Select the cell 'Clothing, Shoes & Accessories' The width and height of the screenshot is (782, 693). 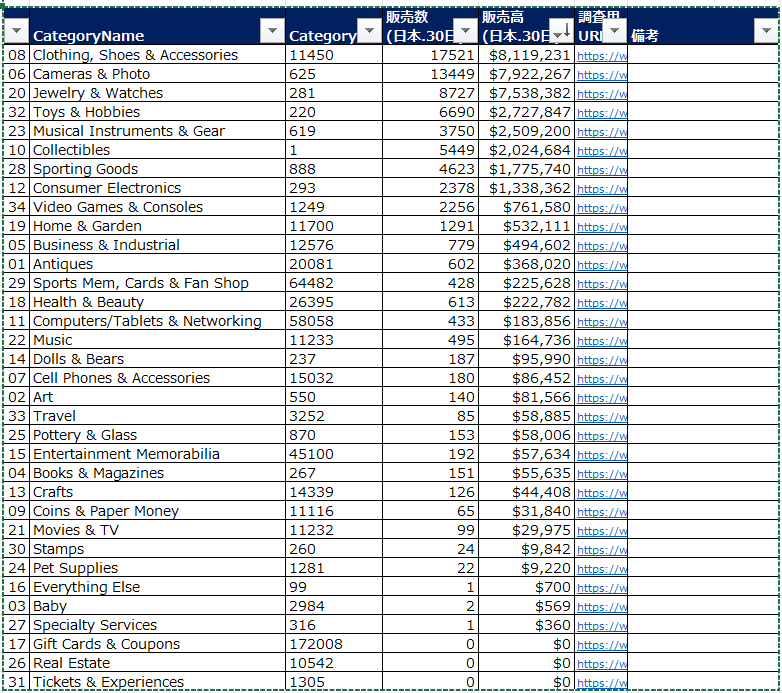[x=157, y=55]
